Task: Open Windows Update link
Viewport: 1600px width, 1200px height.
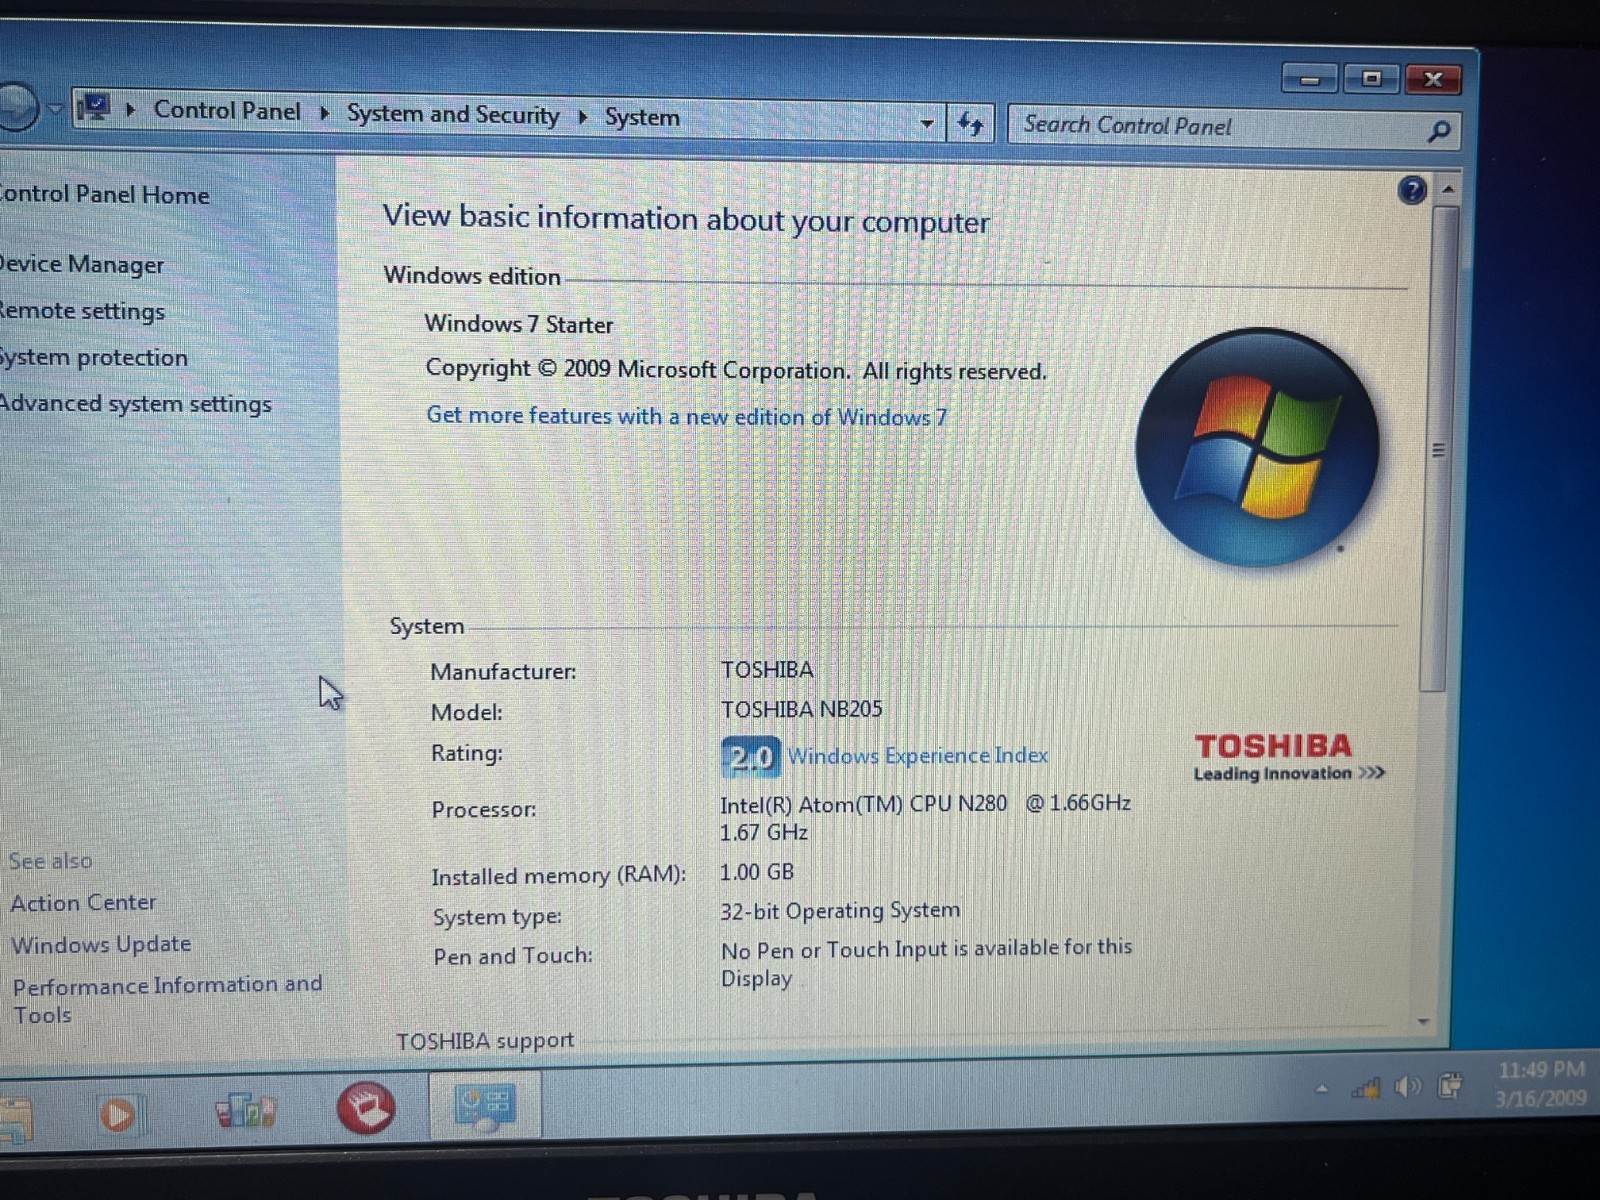Action: coord(101,944)
